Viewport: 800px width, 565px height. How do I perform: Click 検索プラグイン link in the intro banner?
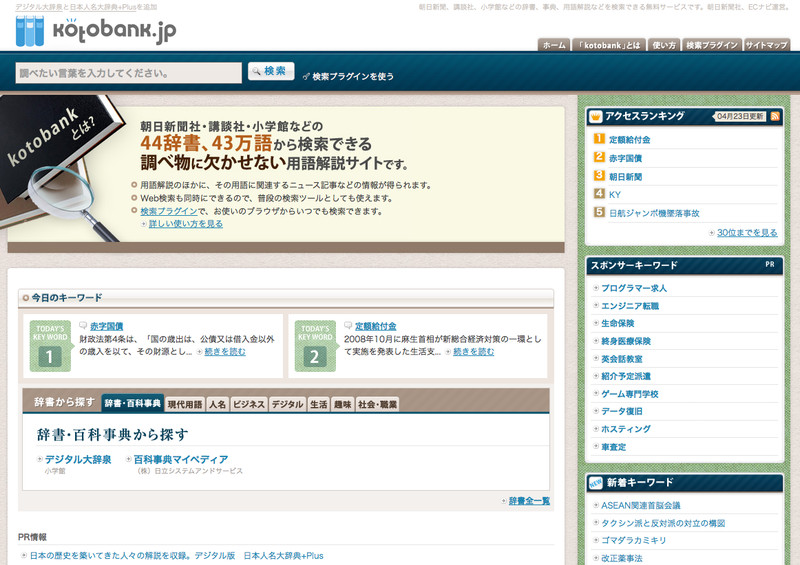coord(169,211)
